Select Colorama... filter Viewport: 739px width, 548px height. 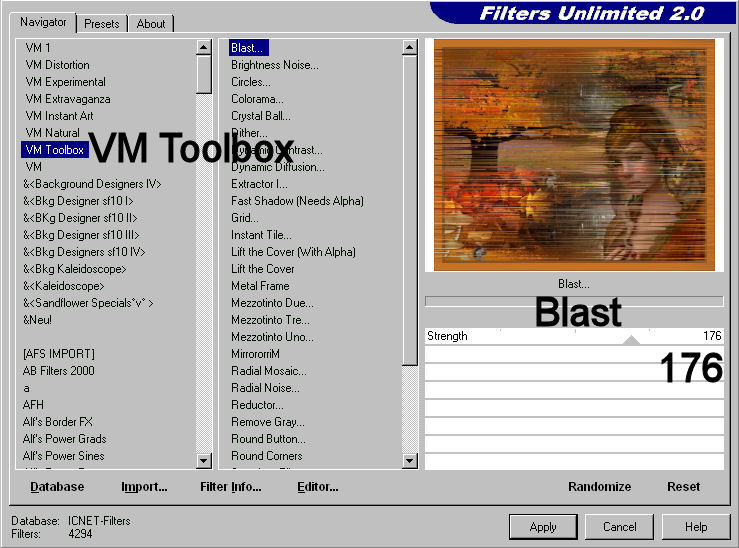[x=257, y=98]
